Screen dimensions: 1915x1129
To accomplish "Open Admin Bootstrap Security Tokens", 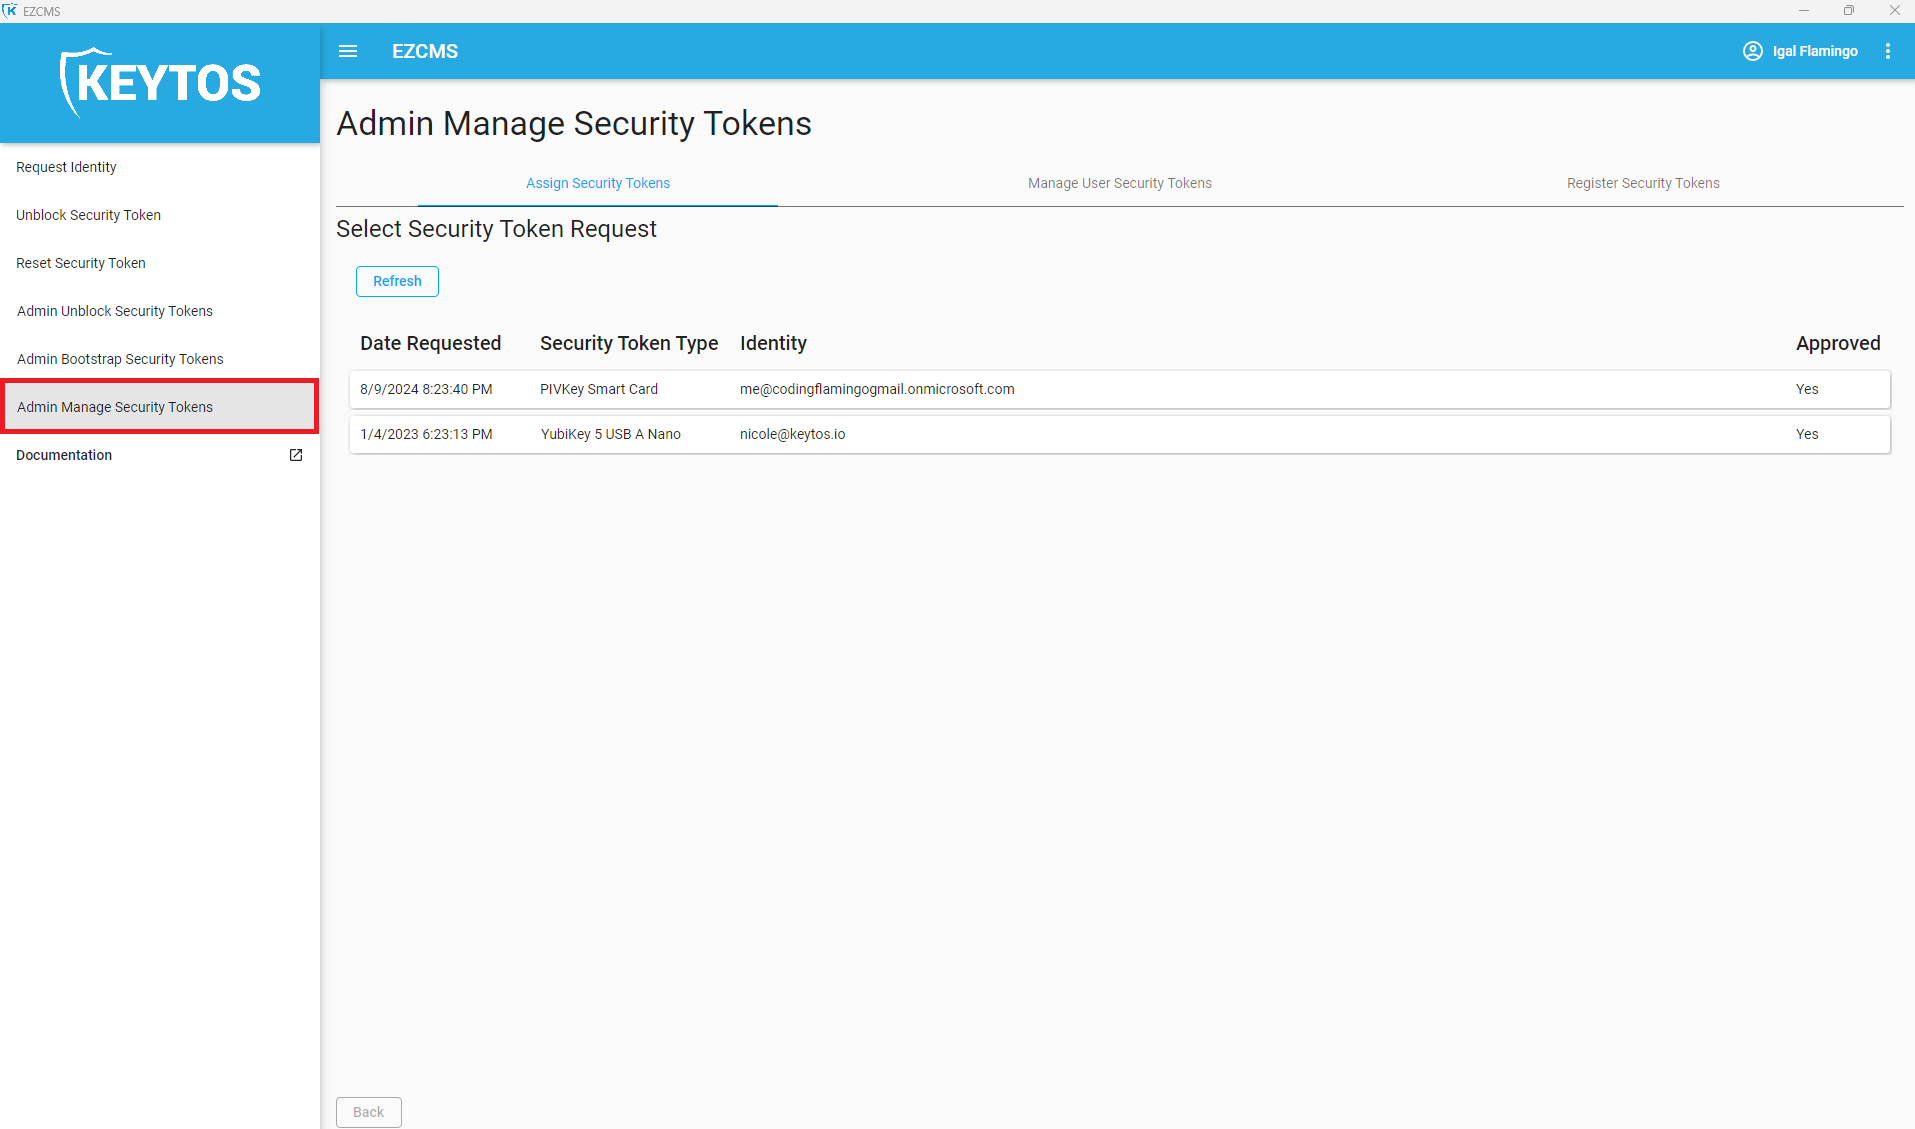I will [120, 359].
